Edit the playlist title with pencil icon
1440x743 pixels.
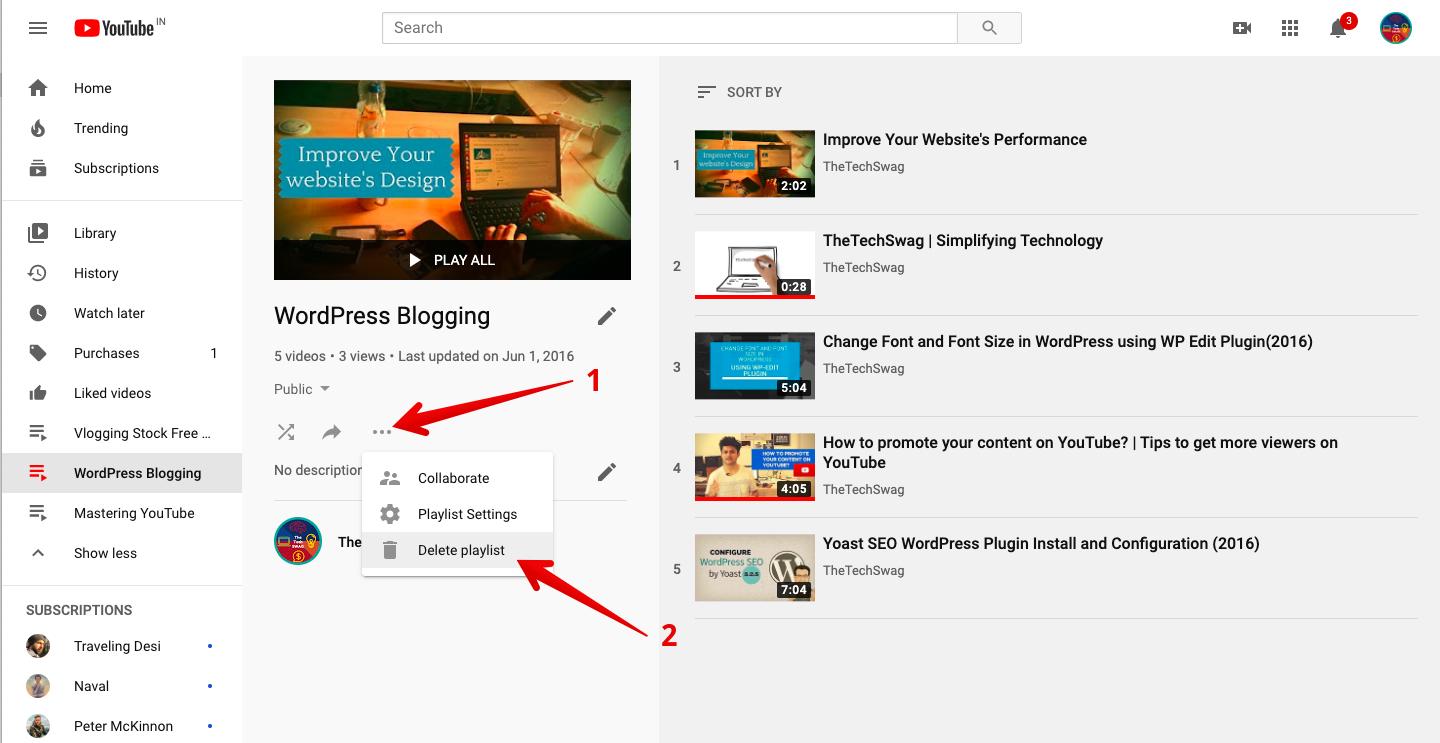[606, 316]
